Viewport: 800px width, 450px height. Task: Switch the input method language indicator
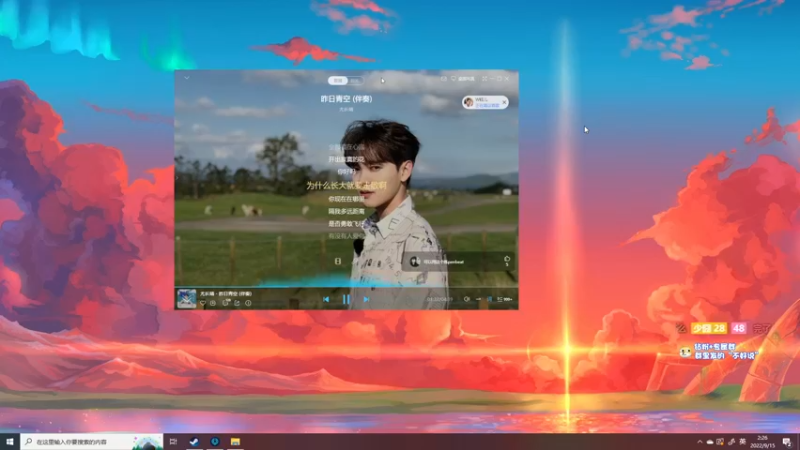(742, 442)
